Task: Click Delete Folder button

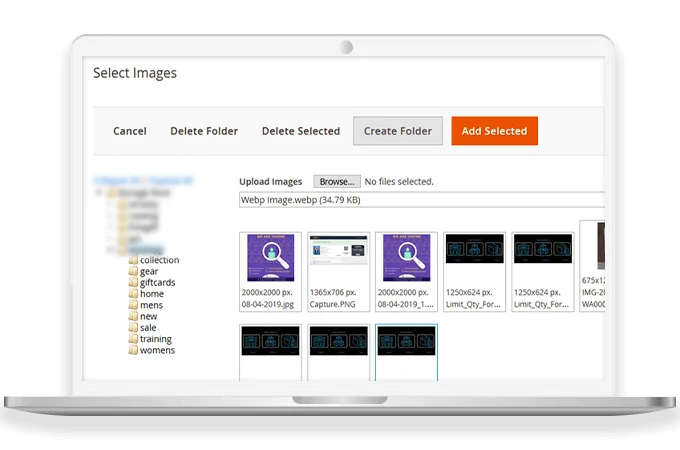Action: tap(204, 131)
